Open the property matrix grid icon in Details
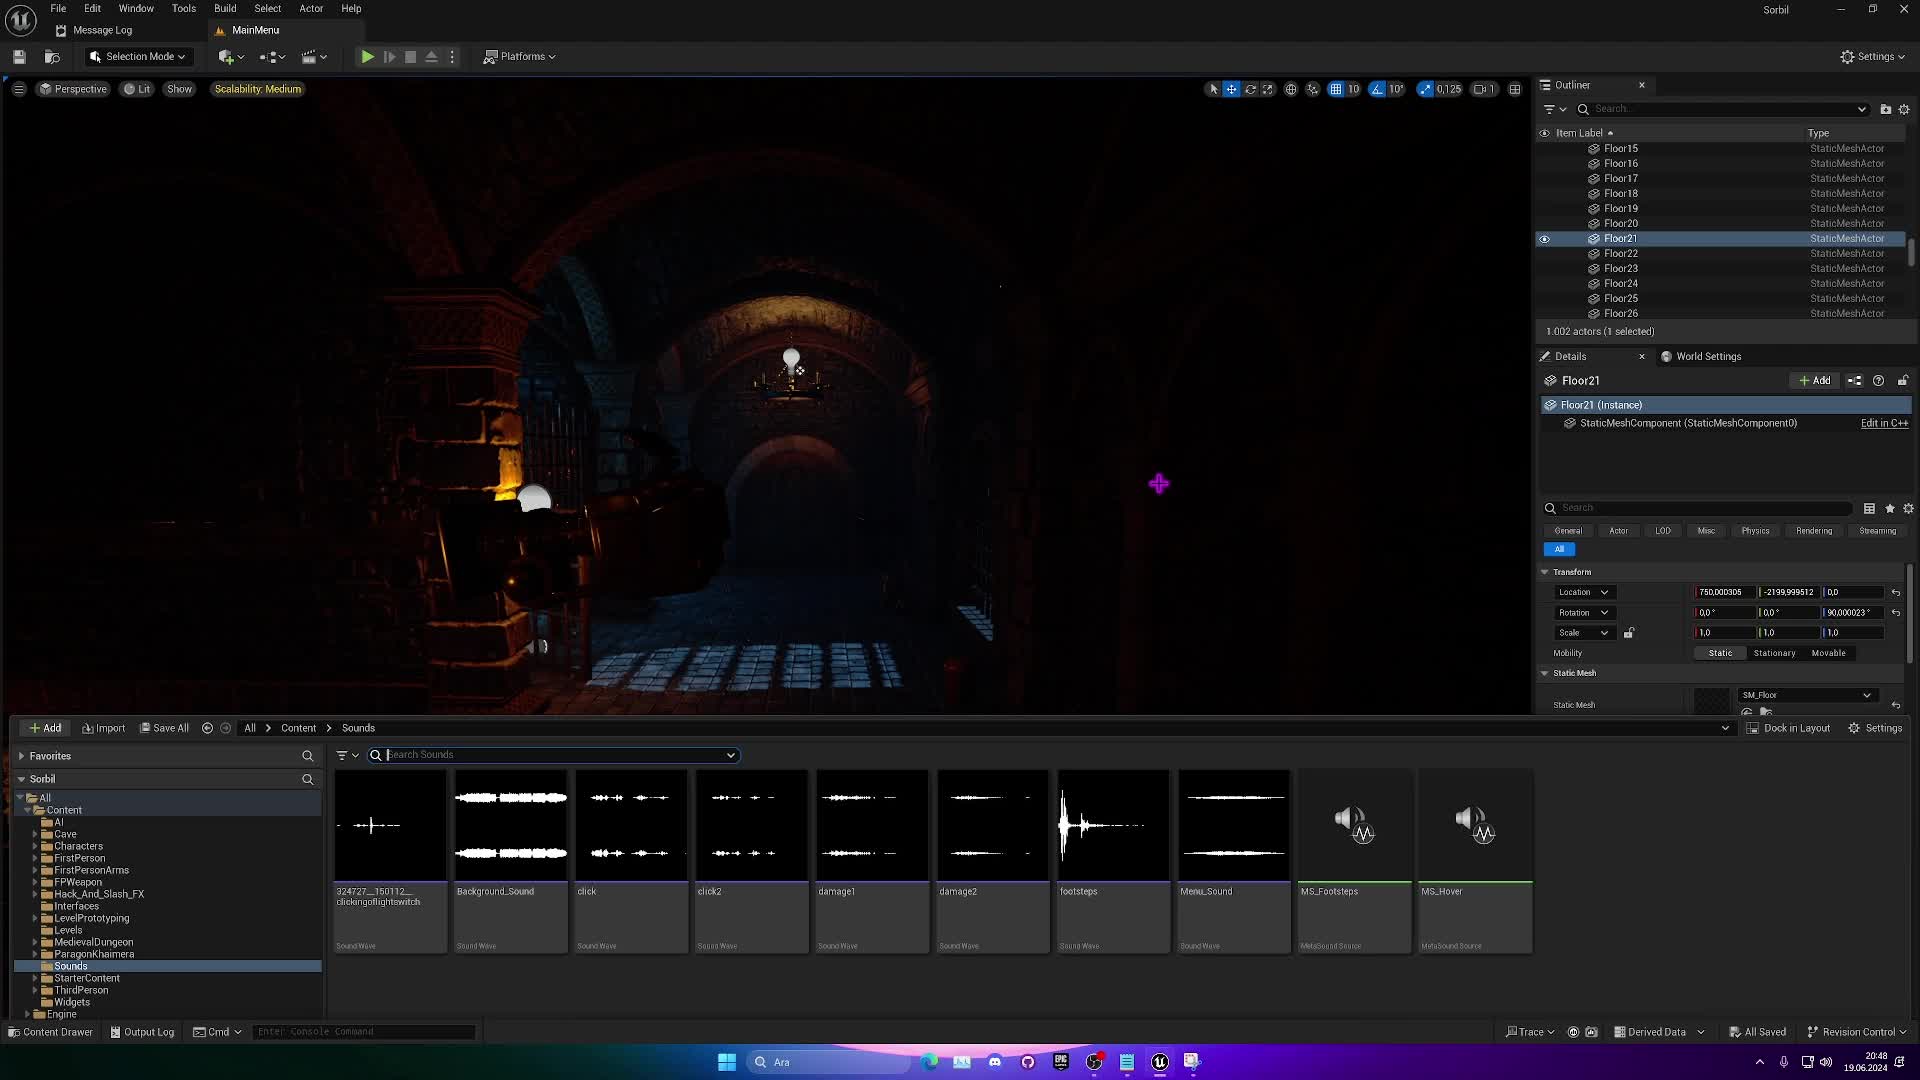 (x=1869, y=508)
